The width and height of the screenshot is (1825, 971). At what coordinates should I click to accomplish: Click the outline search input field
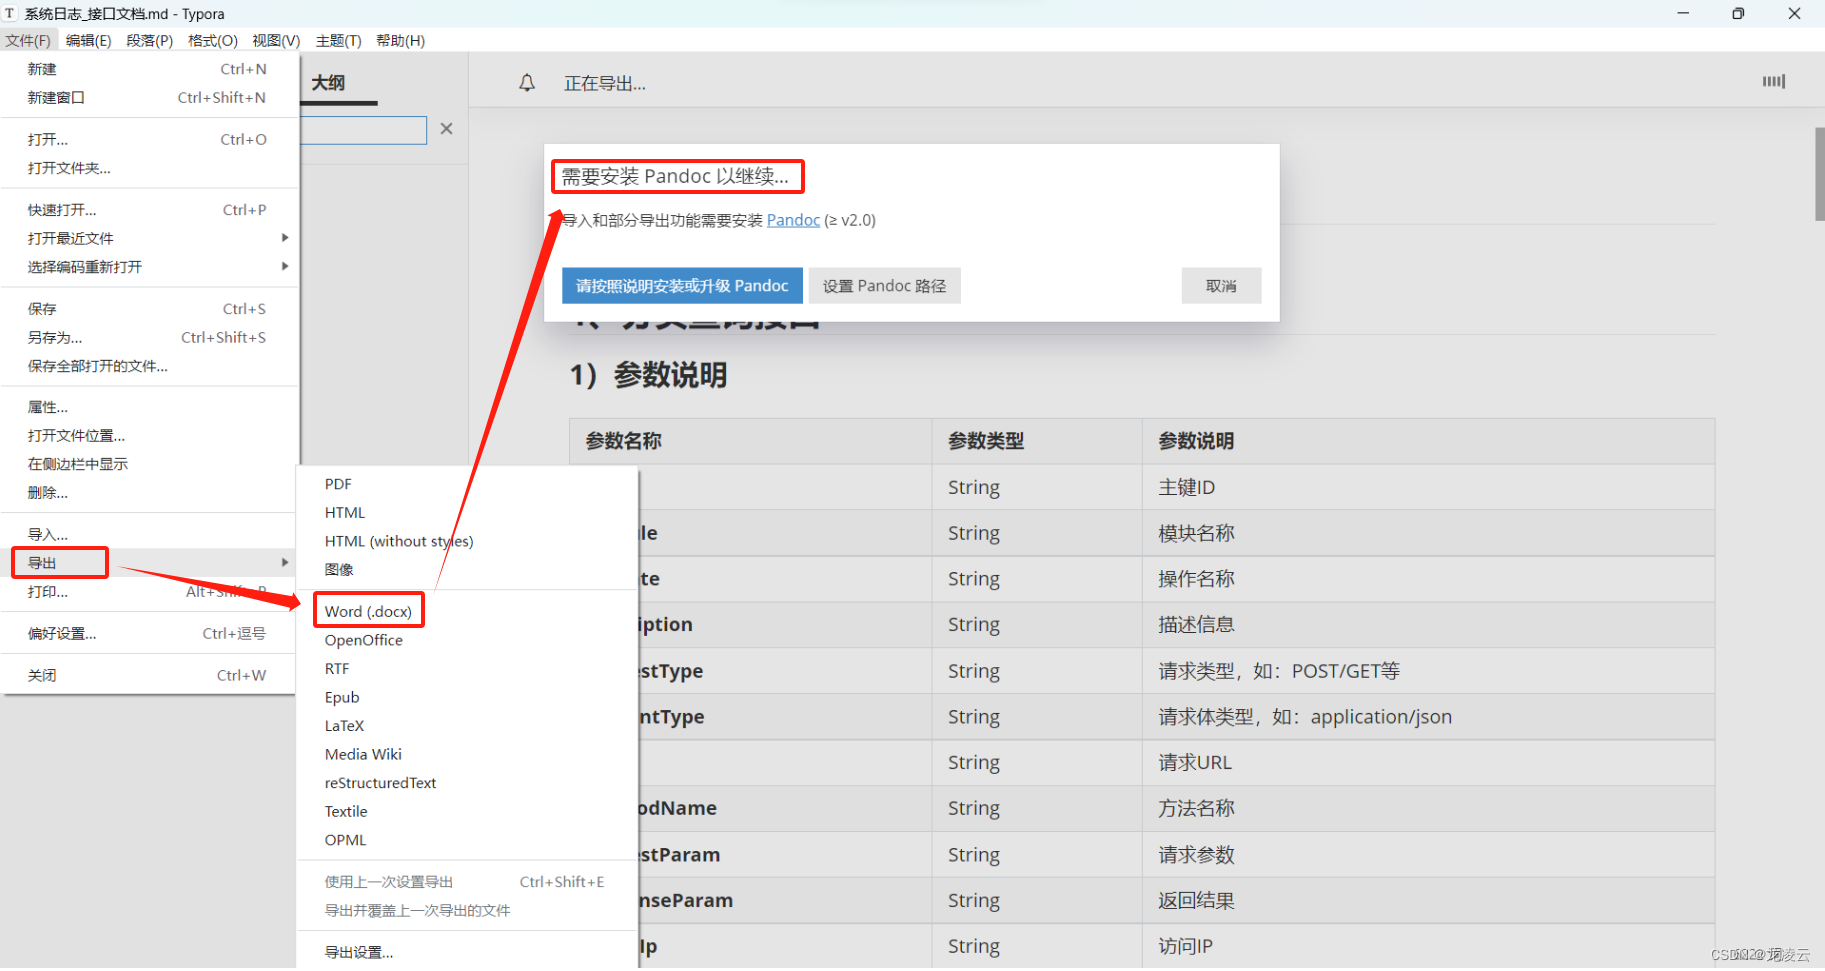point(363,130)
